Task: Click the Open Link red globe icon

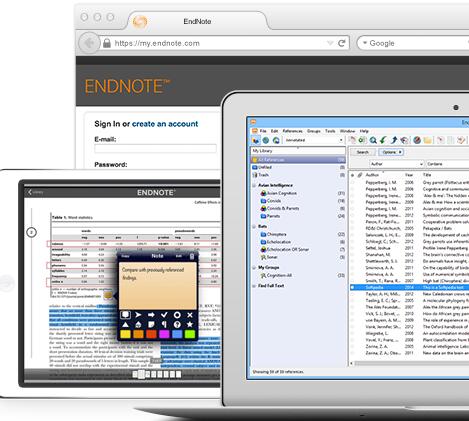Action: [417, 140]
